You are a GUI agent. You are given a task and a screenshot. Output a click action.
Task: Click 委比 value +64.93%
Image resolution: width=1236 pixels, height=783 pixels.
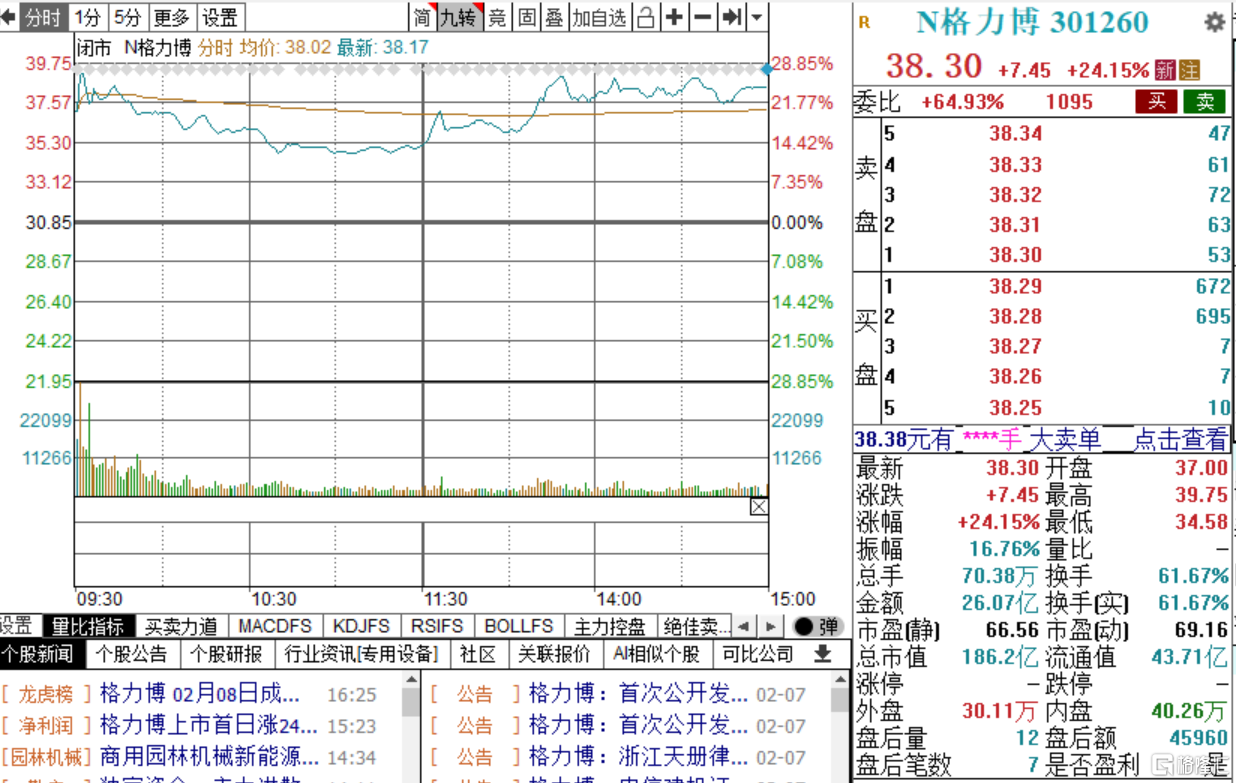(x=962, y=102)
